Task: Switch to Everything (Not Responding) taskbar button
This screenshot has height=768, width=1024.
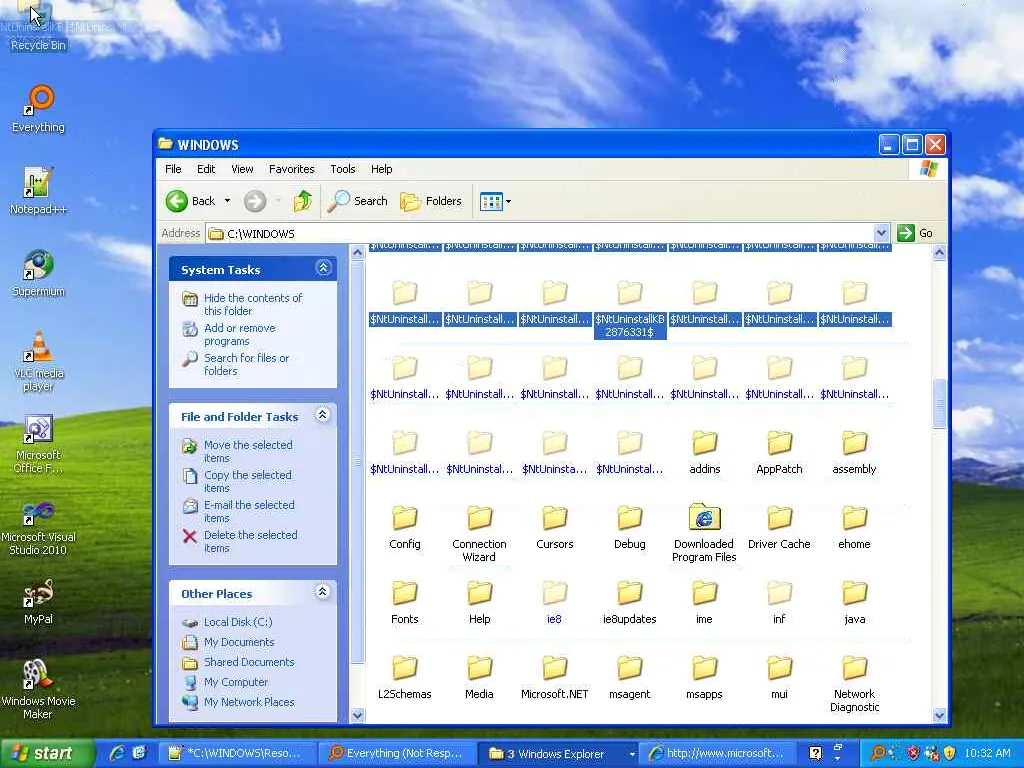Action: pos(398,754)
